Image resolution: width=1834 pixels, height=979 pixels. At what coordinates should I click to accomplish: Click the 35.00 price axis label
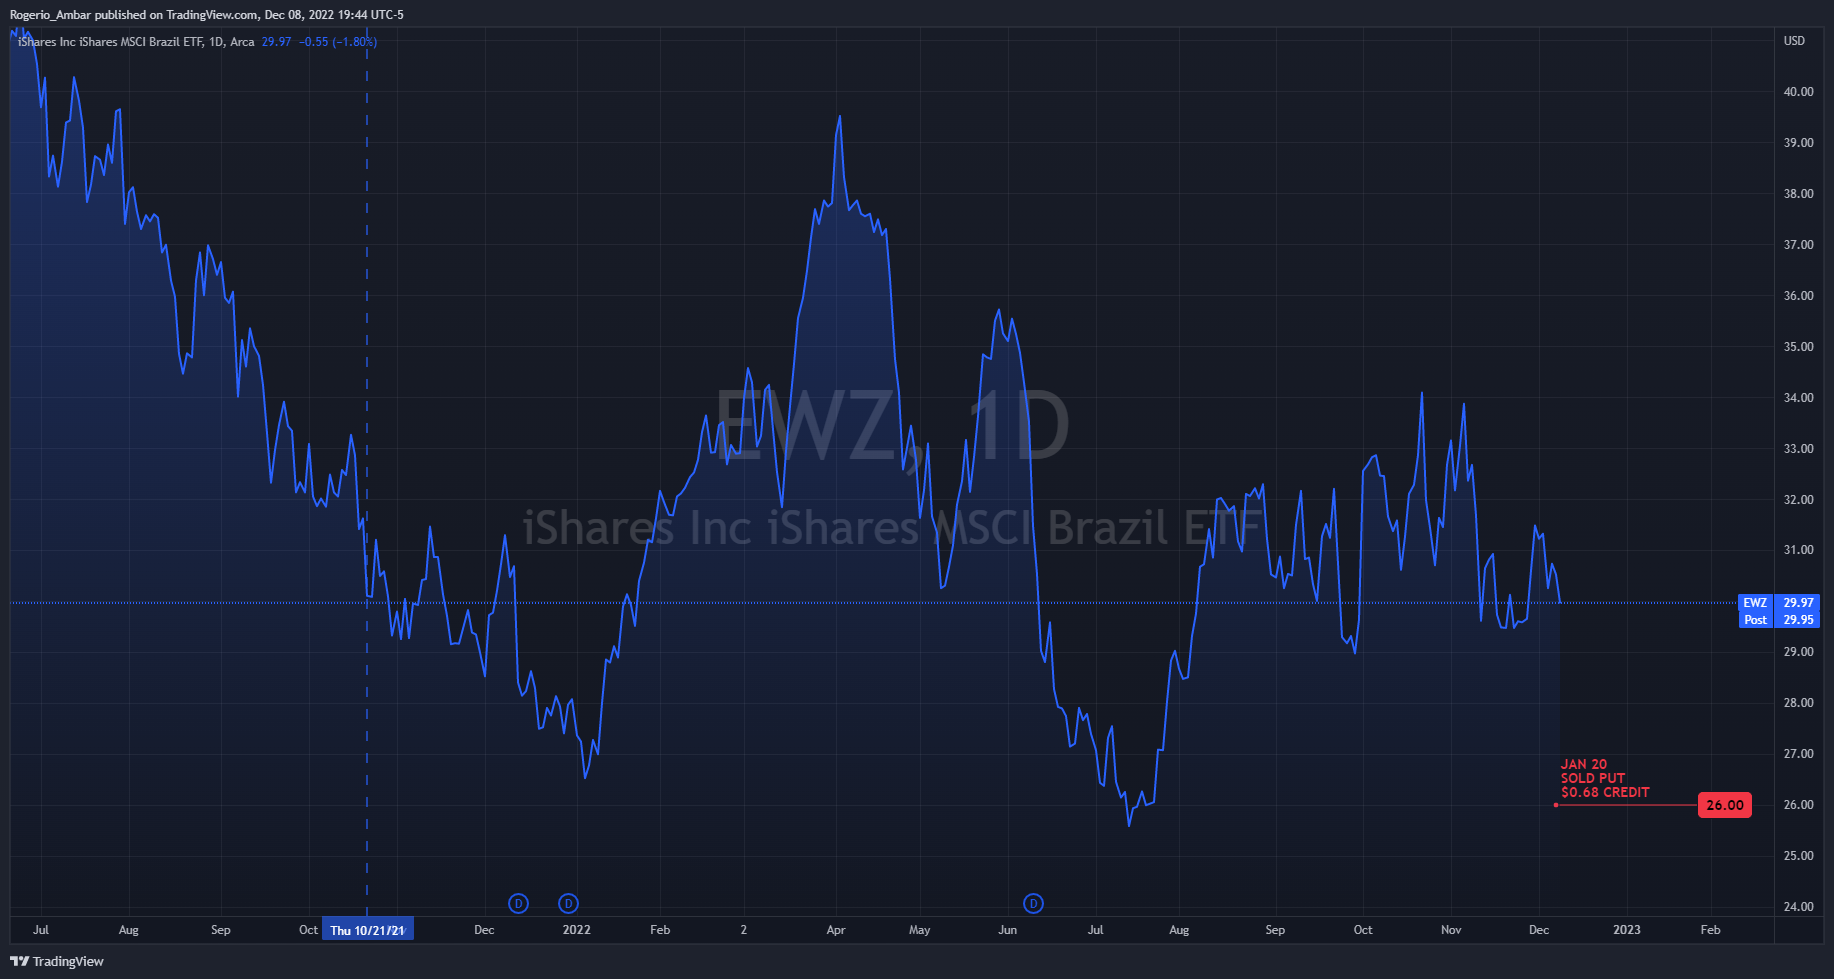click(1799, 347)
